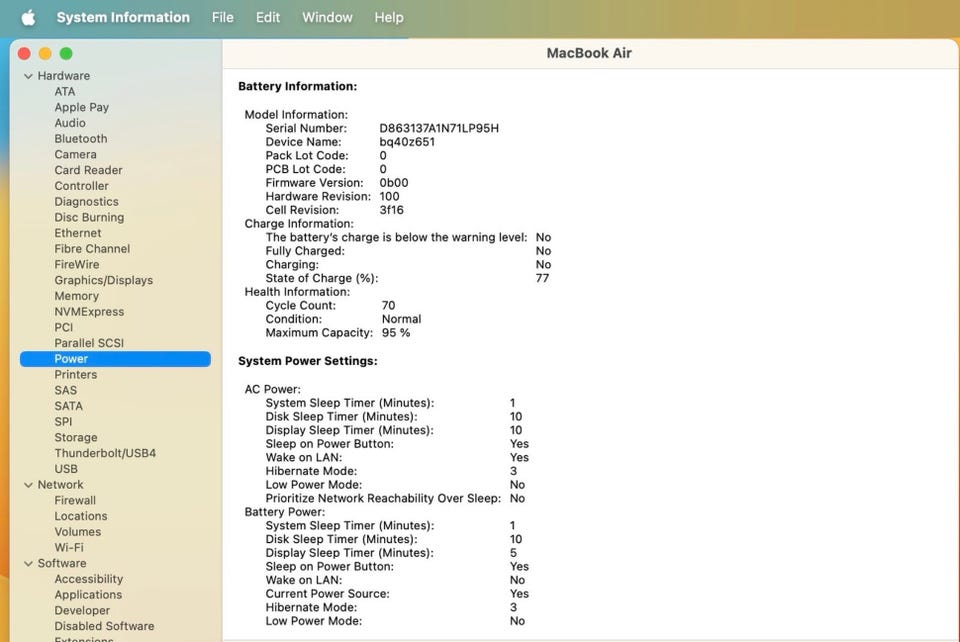Collapse the Hardware section
The image size is (960, 642).
[28, 77]
